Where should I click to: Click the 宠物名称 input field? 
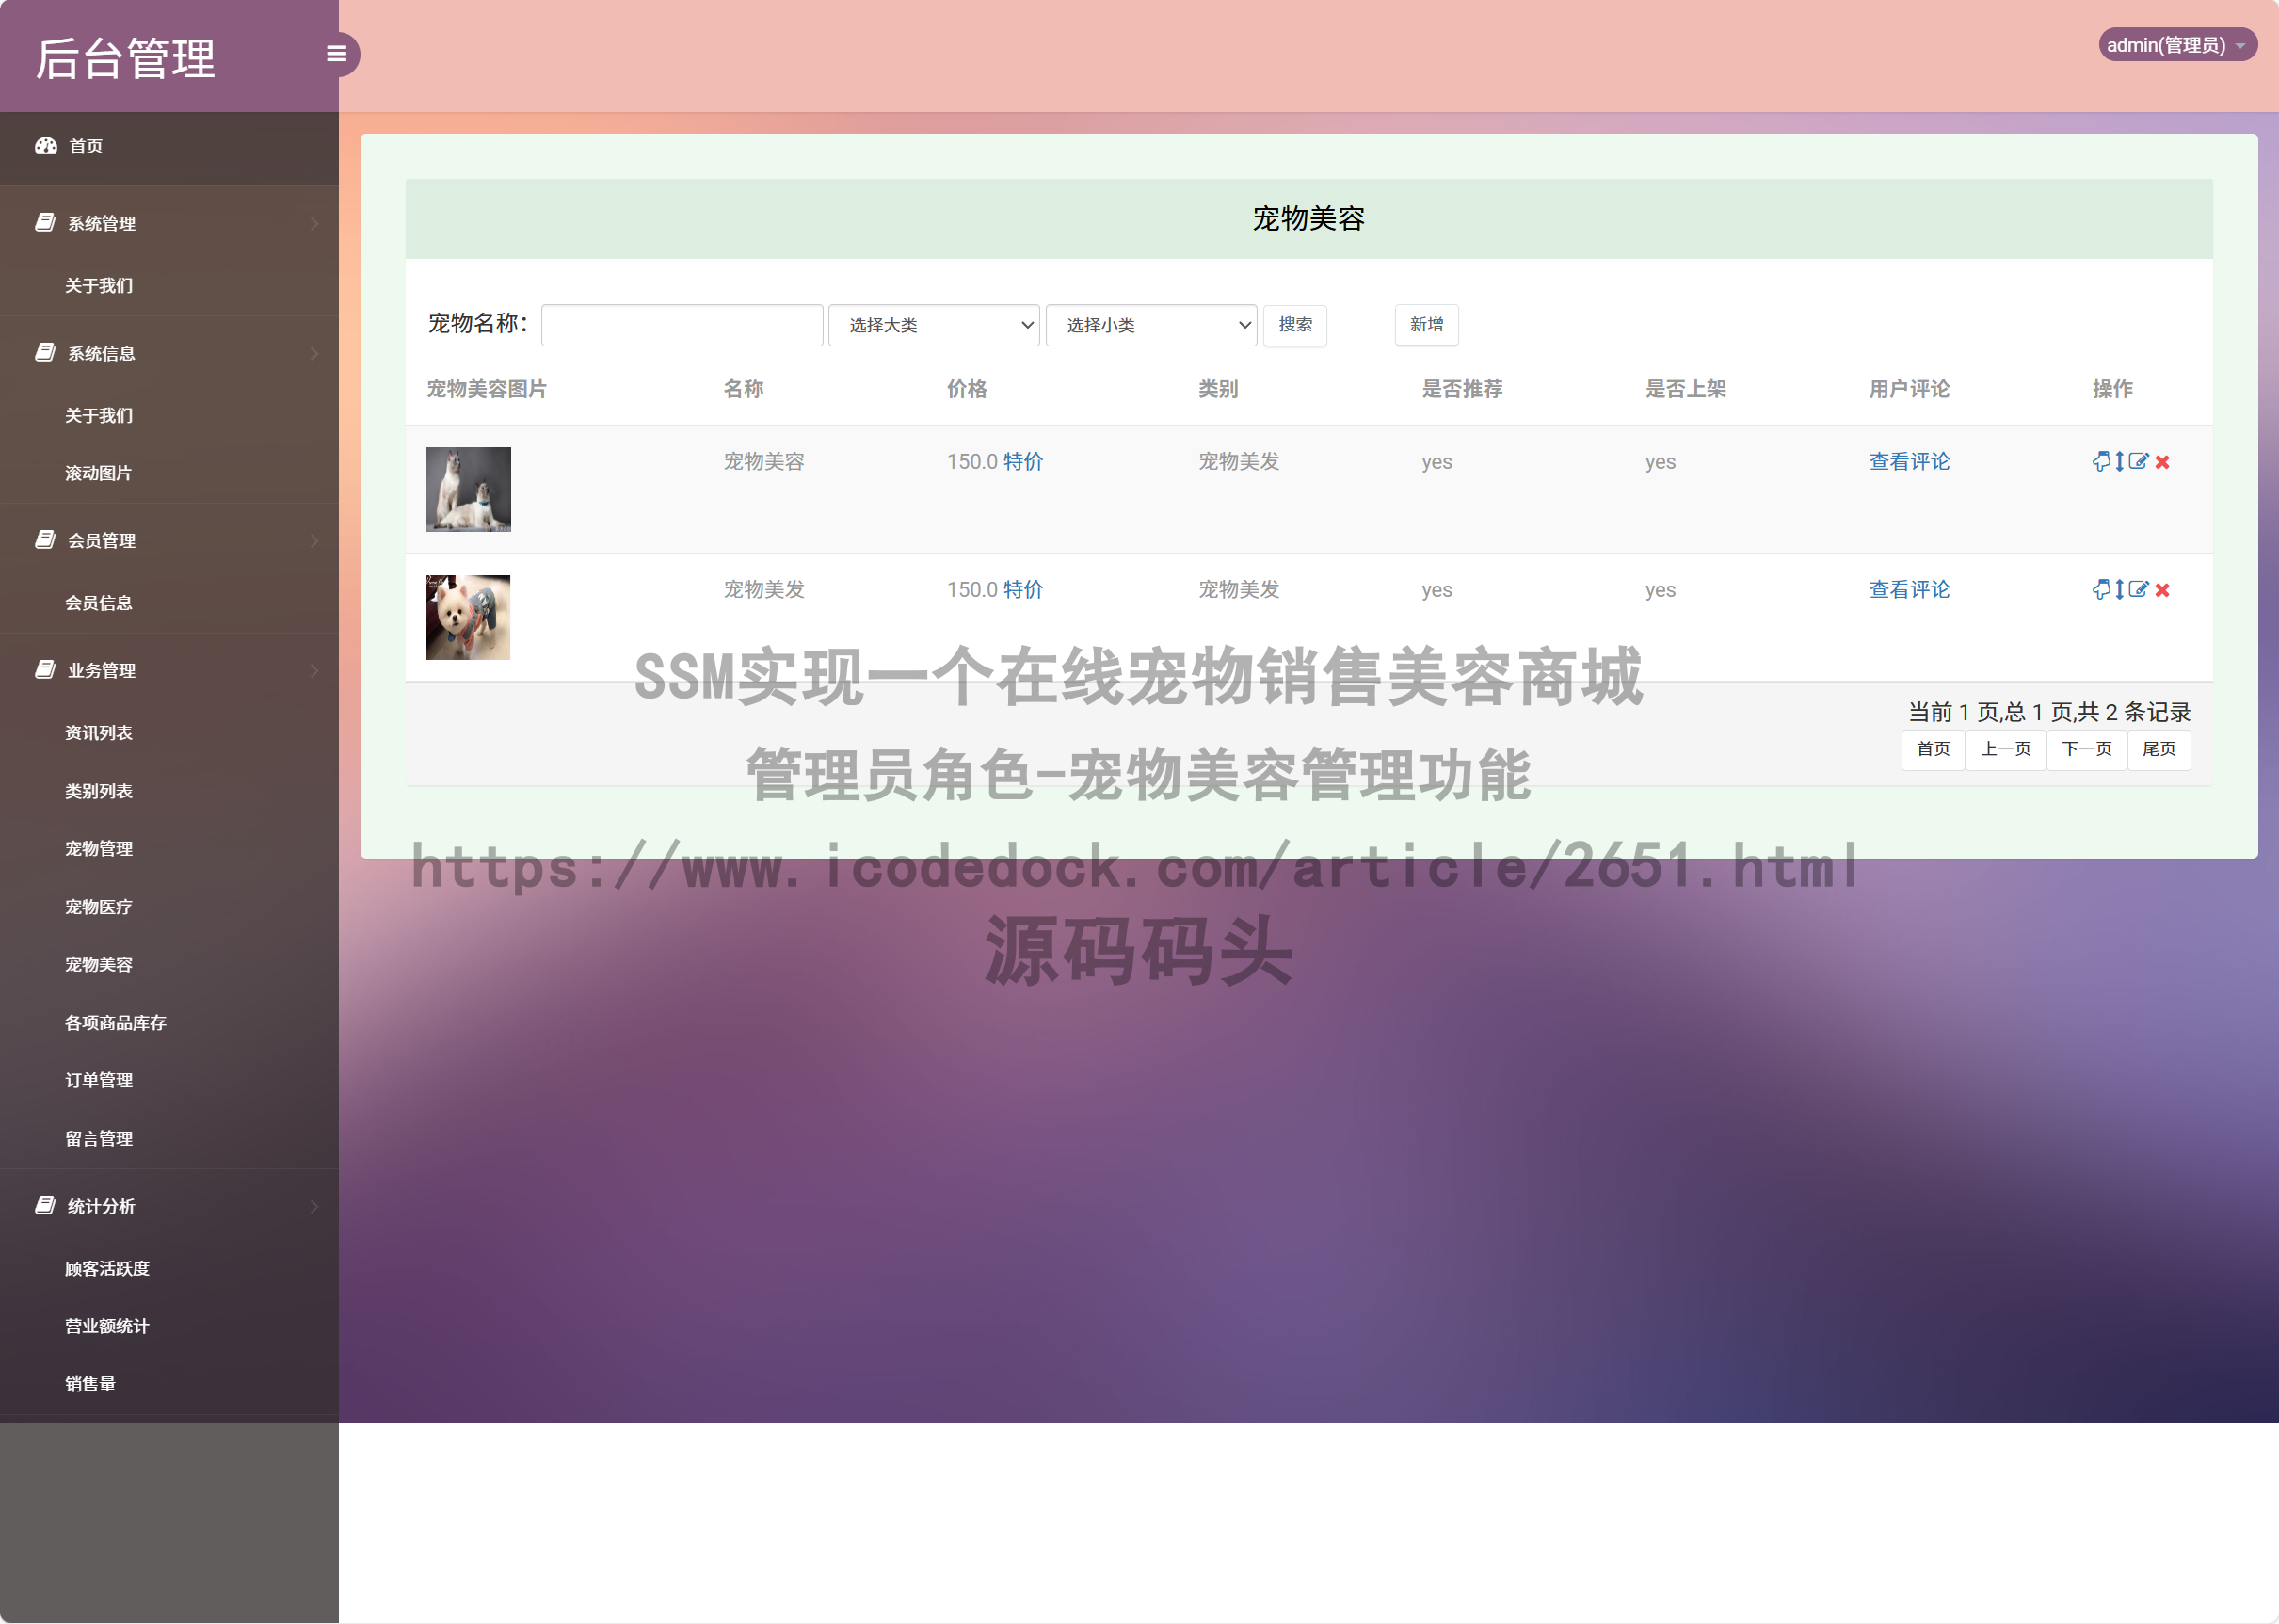point(681,325)
